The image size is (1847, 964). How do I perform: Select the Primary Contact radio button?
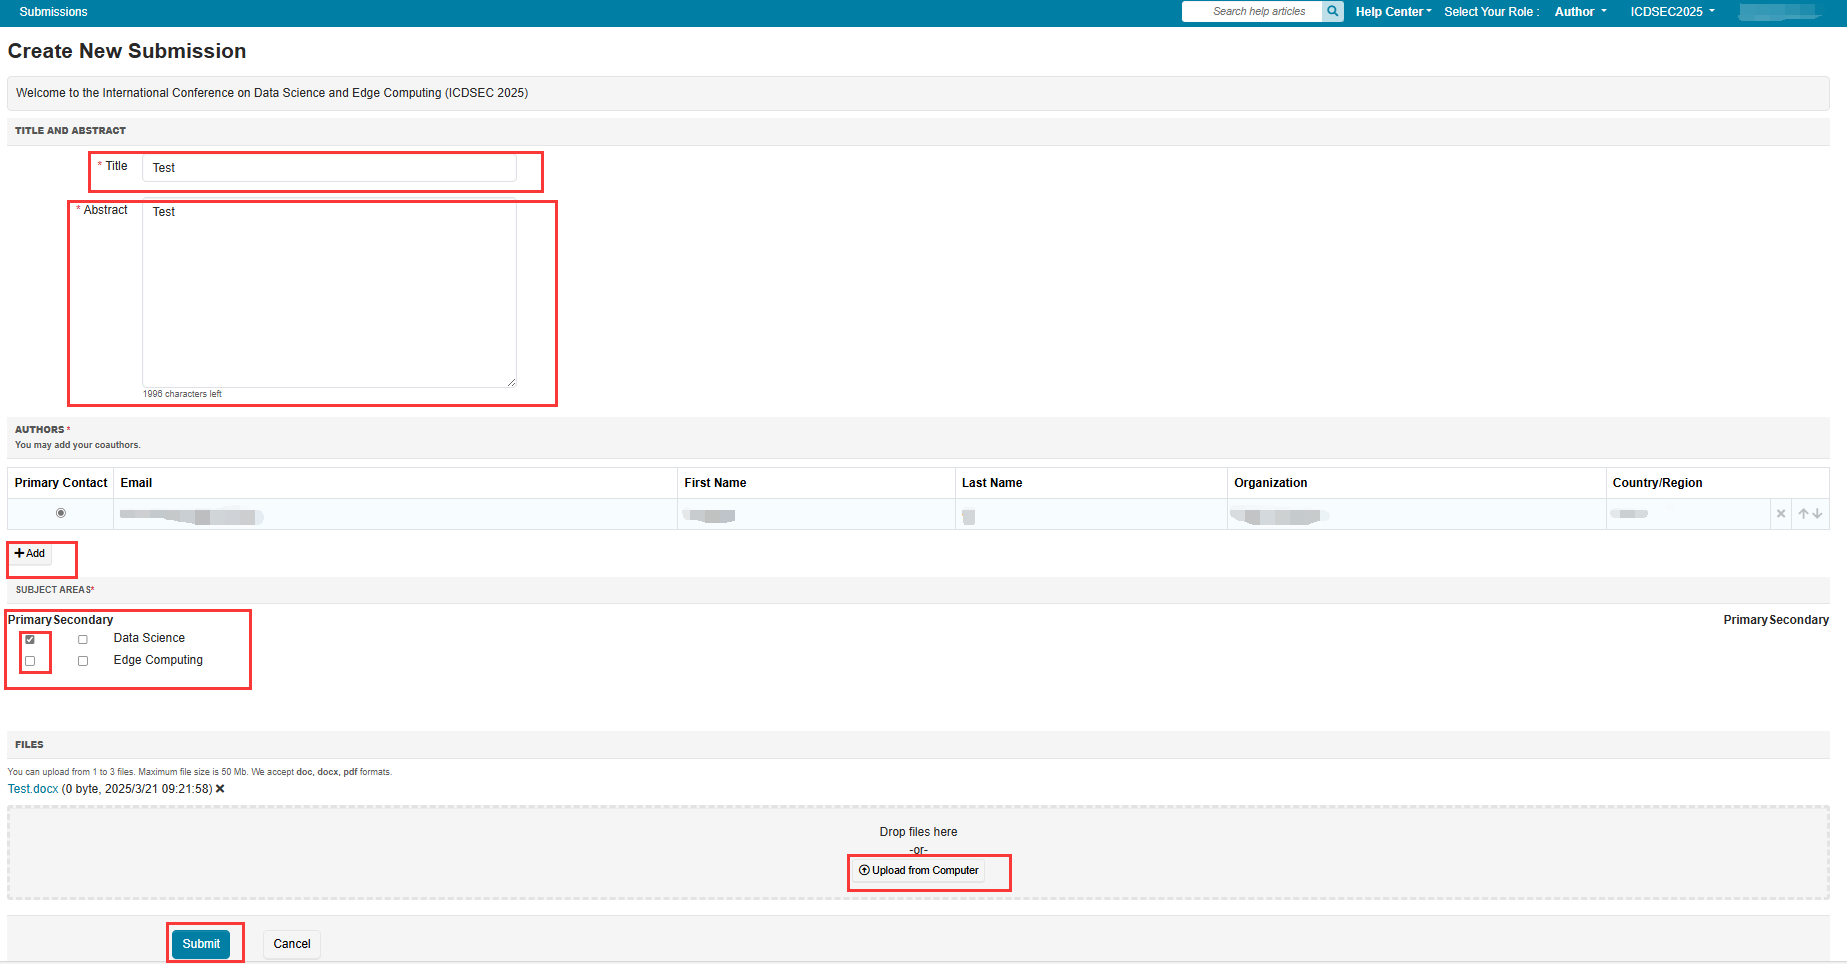[x=61, y=513]
